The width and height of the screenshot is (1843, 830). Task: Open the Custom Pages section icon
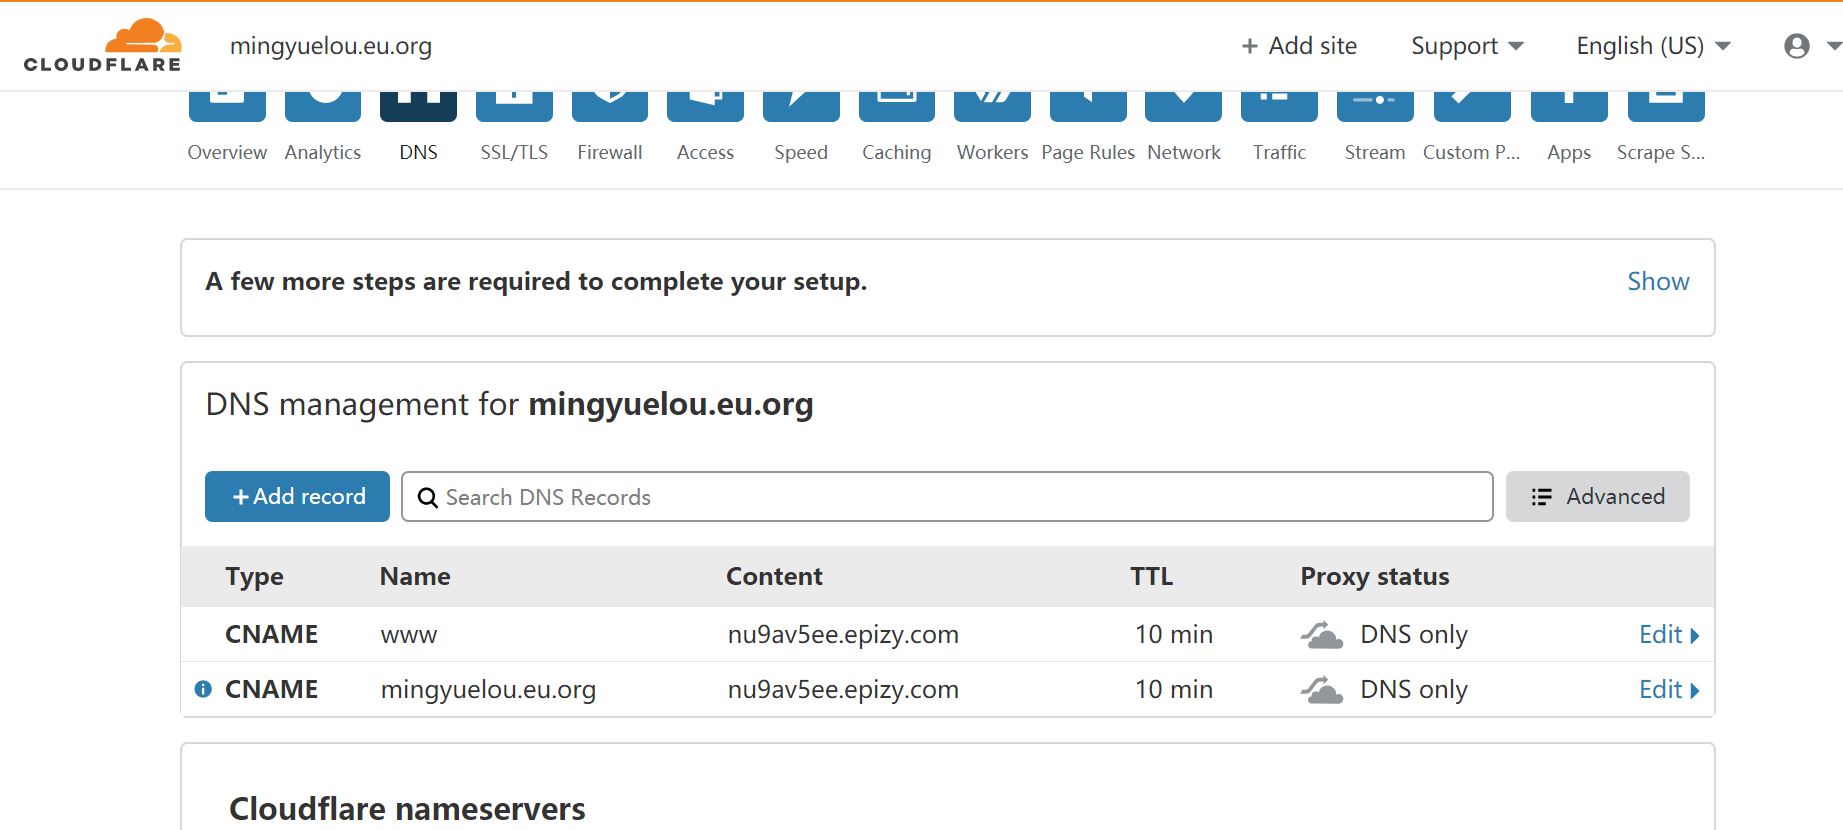click(1472, 106)
